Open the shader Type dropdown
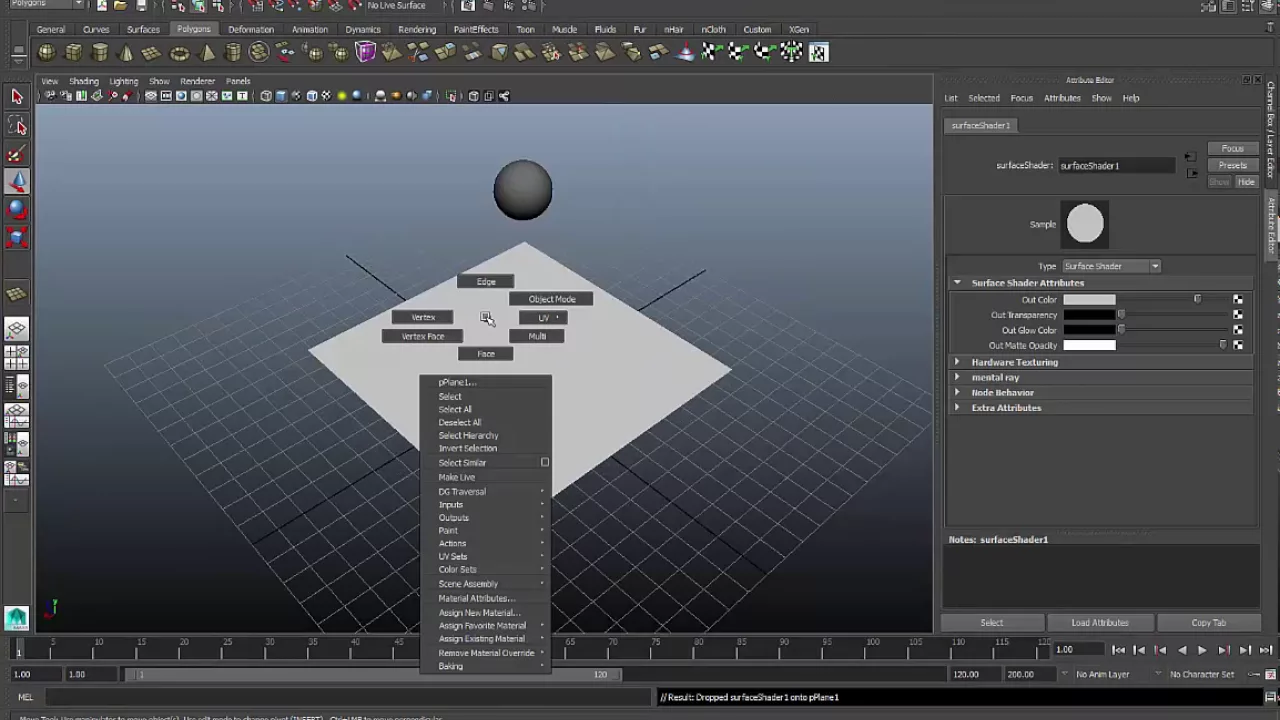The width and height of the screenshot is (1280, 720). coord(1111,266)
